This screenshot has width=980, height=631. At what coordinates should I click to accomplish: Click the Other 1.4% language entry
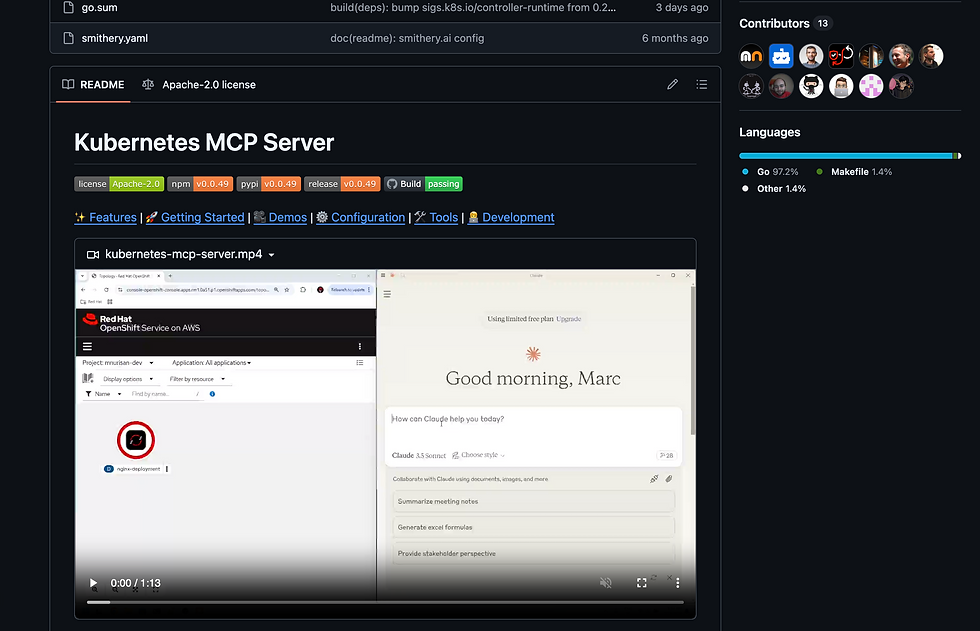(x=774, y=189)
